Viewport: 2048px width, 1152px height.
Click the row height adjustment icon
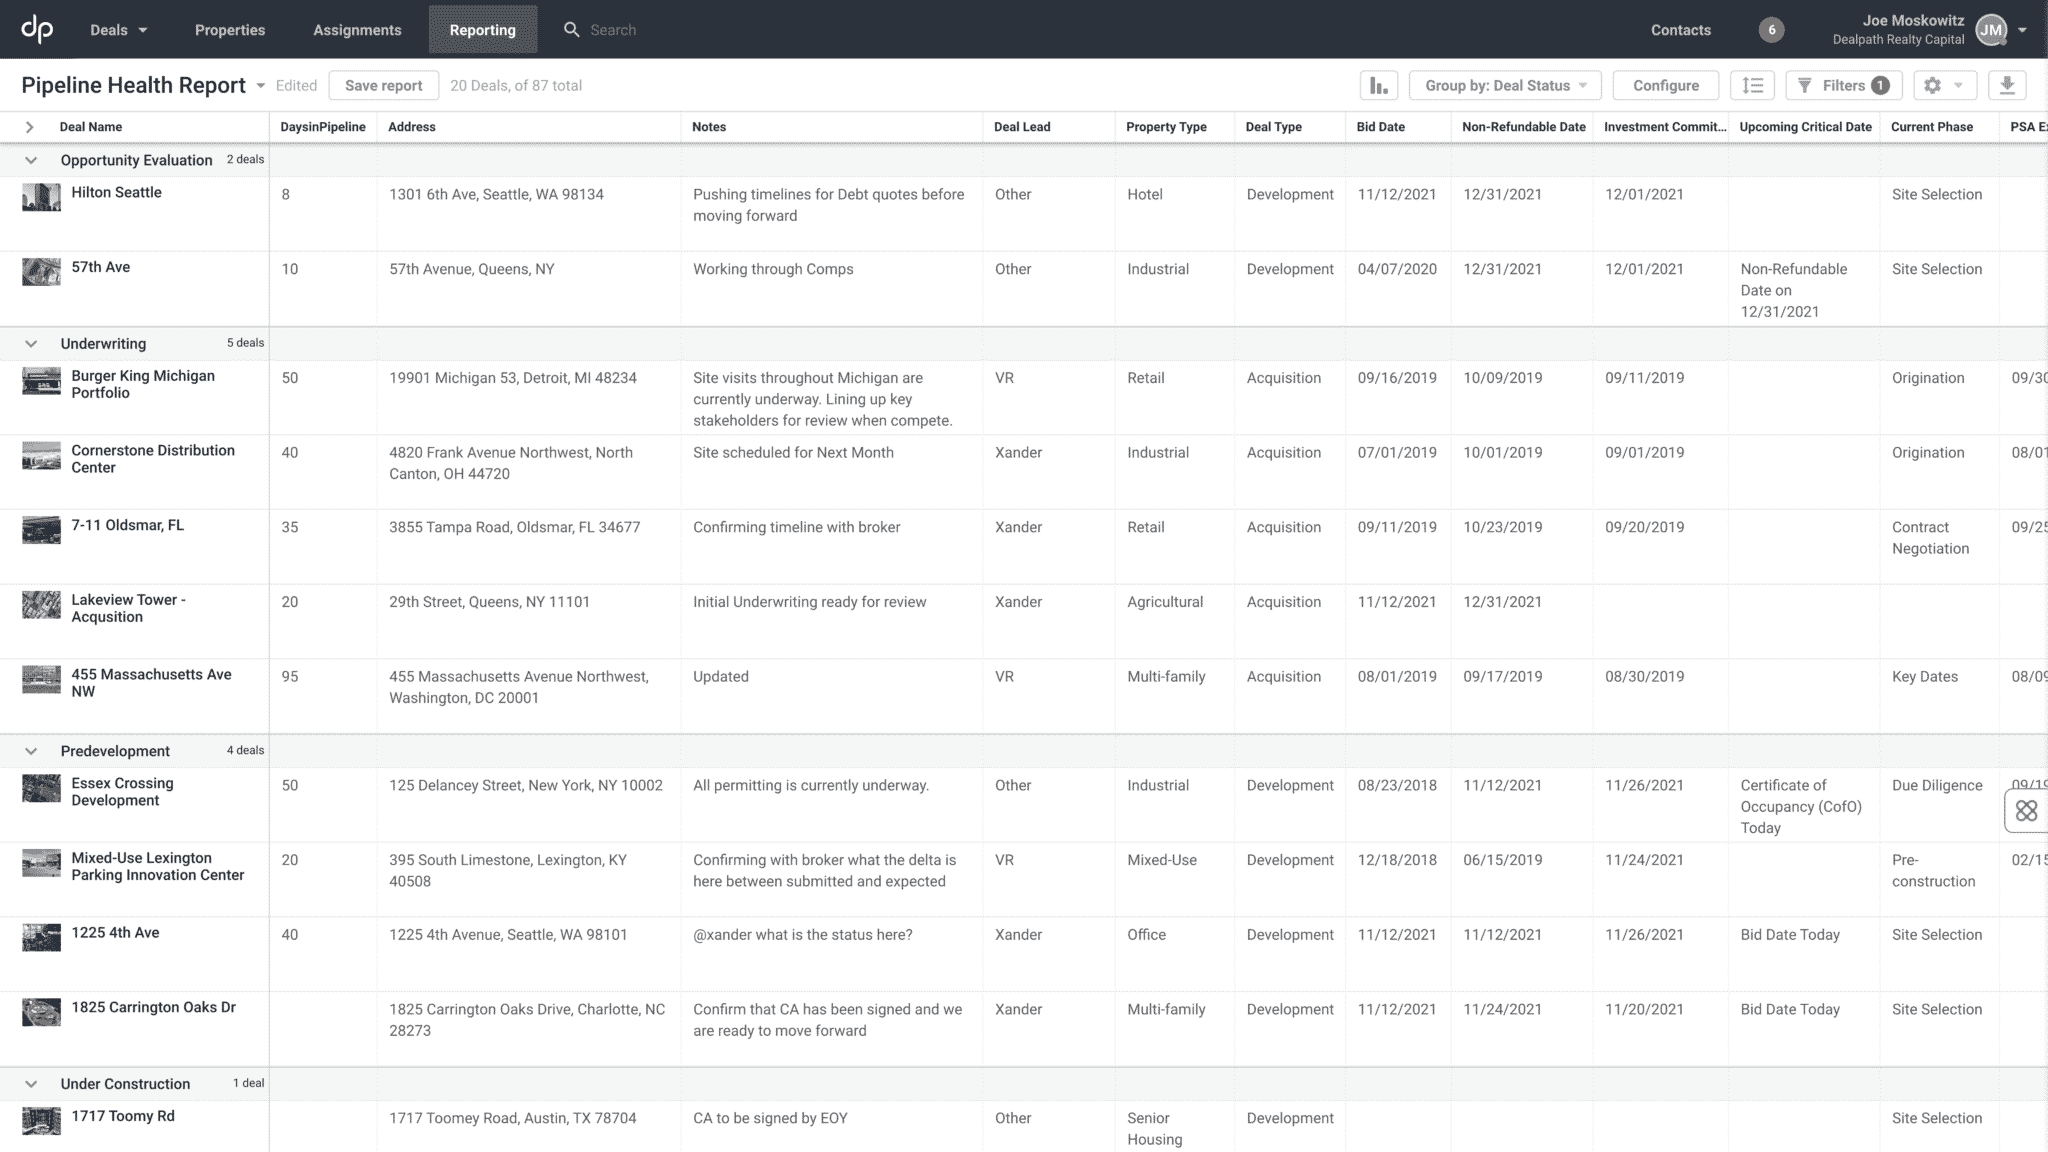[x=1753, y=85]
